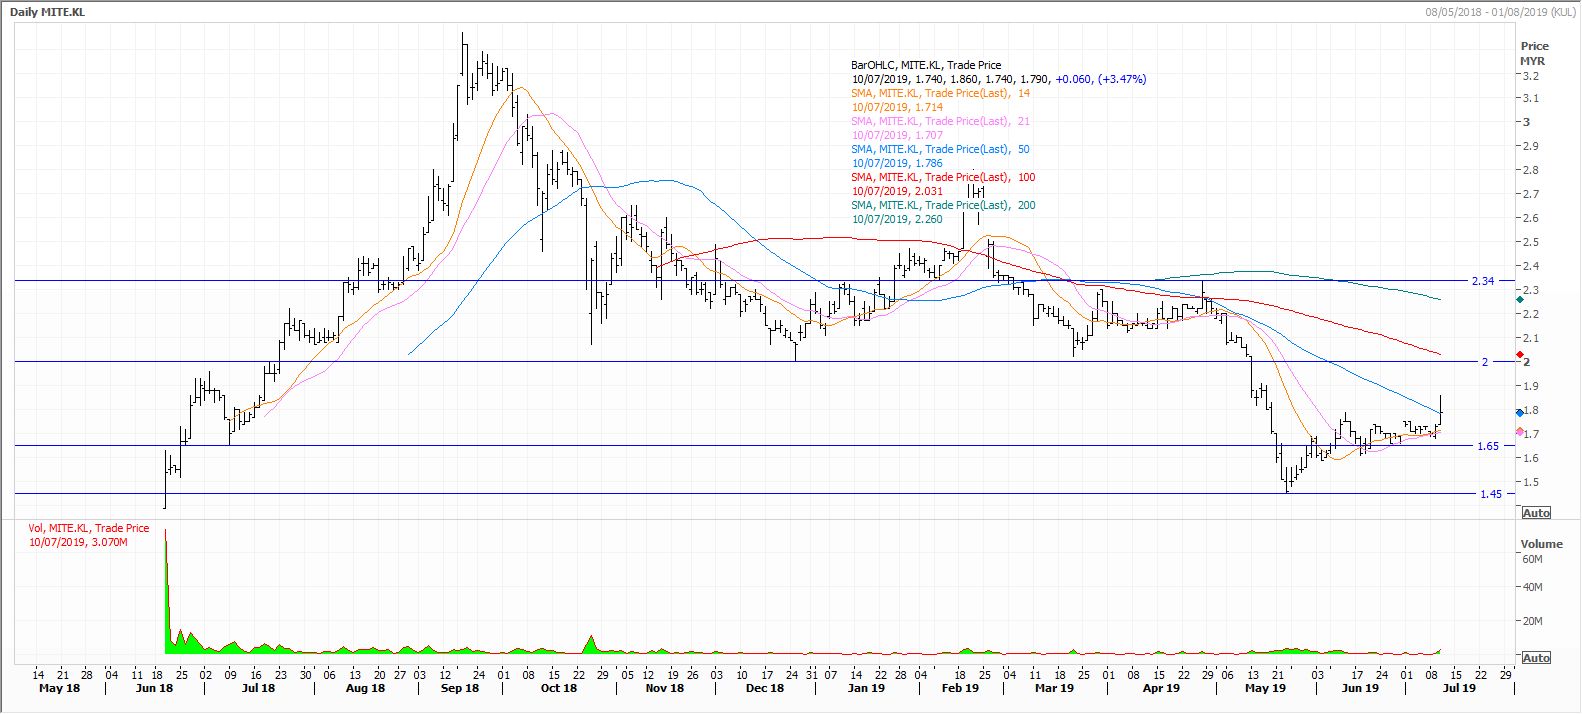Select the 2.34 horizontal level label
Viewport: 1582px width, 714px height.
pos(1483,281)
